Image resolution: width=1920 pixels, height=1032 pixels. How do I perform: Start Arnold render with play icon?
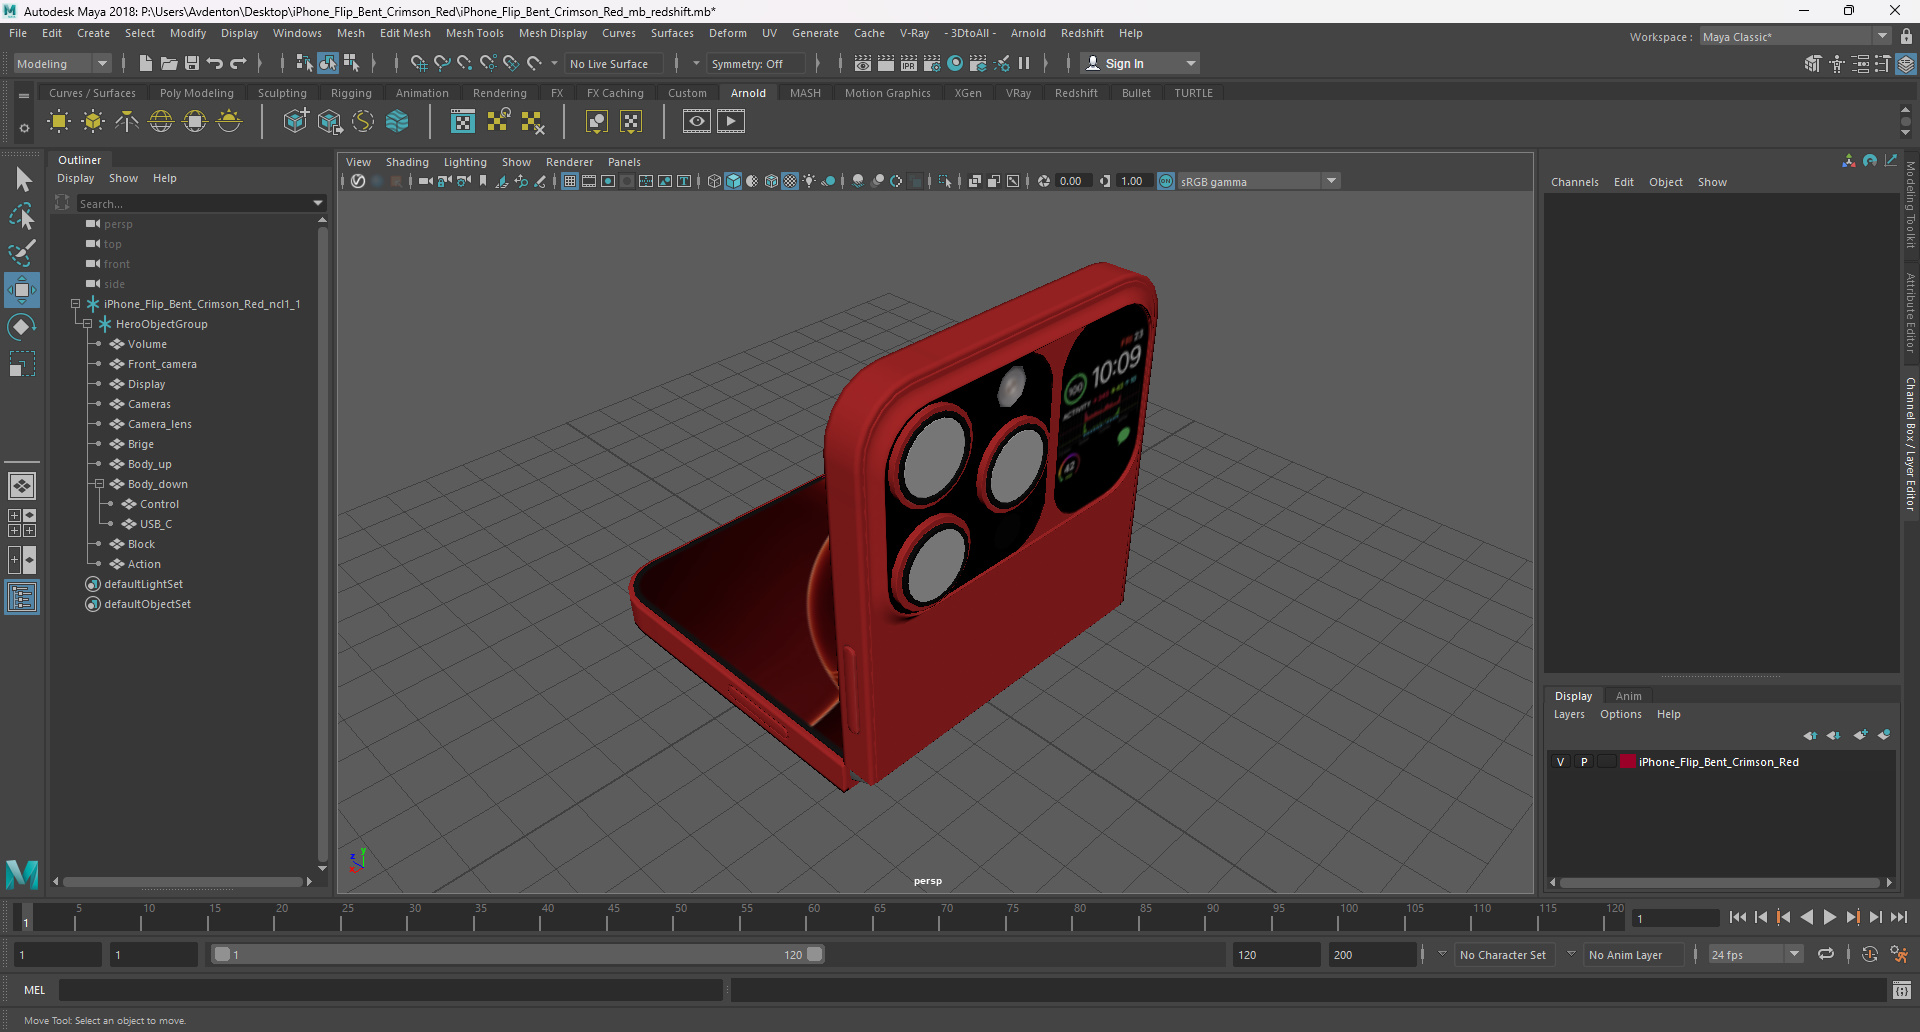pyautogui.click(x=731, y=122)
